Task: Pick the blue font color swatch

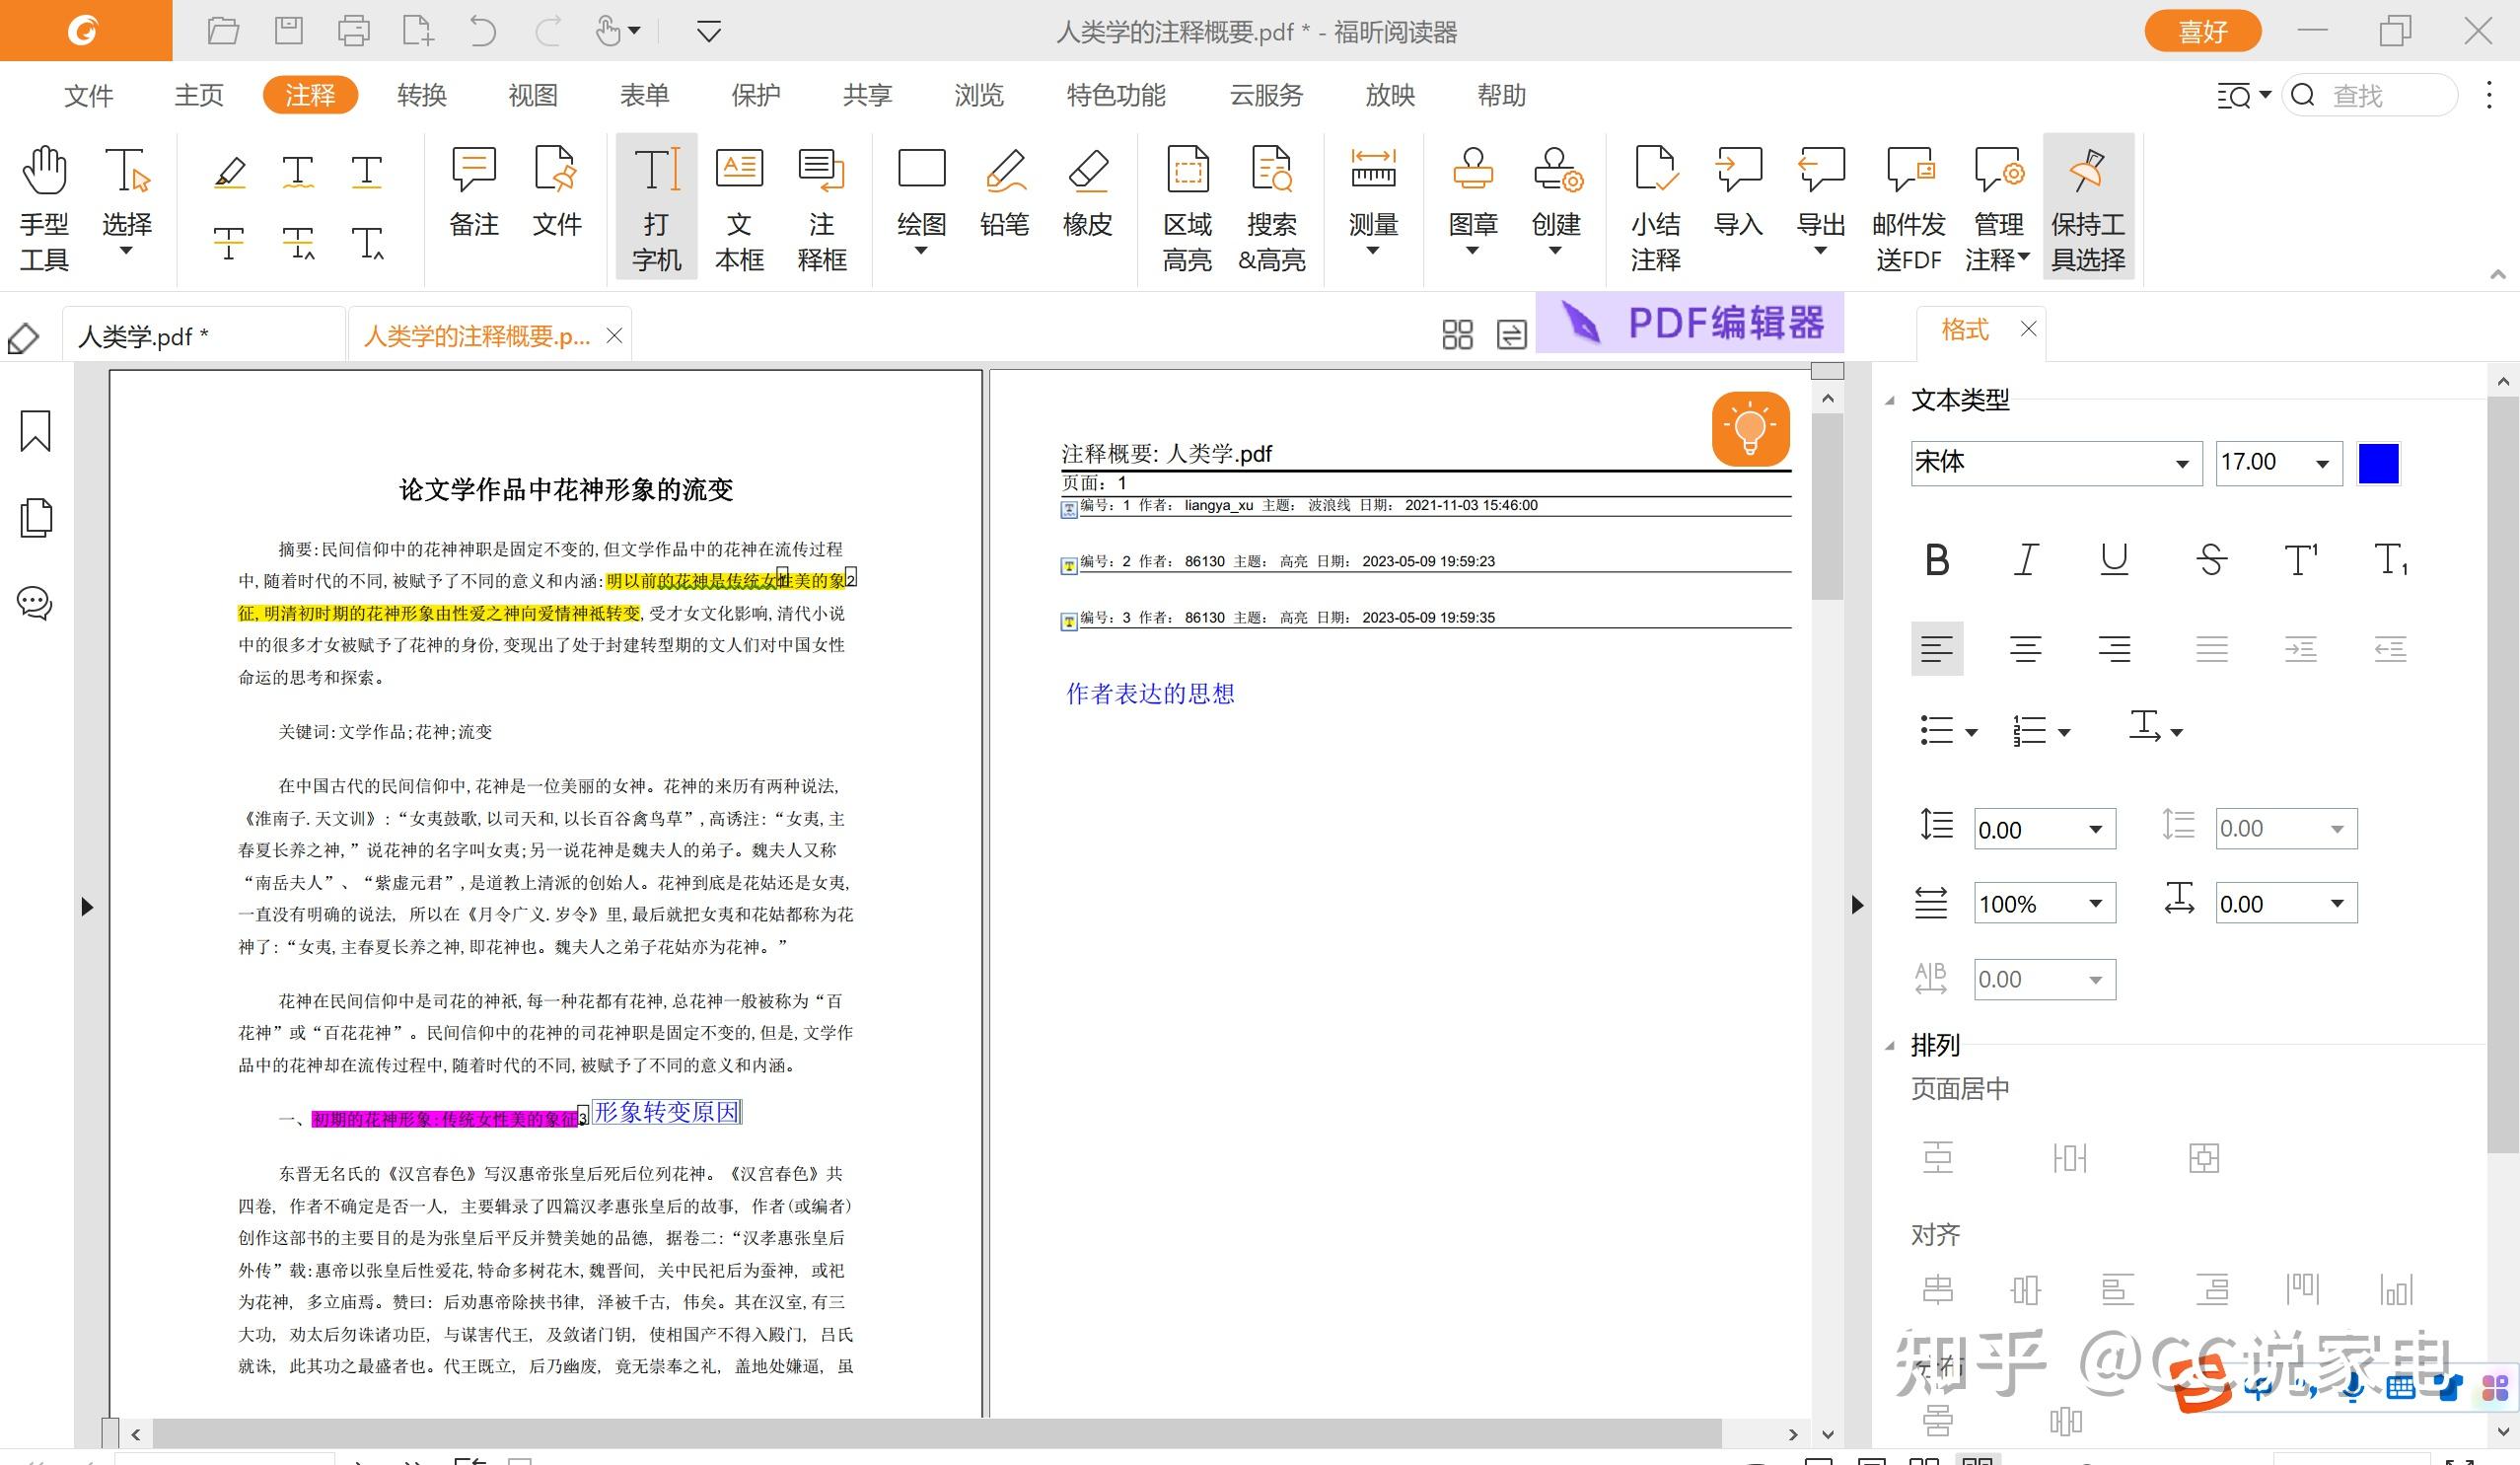Action: tap(2378, 463)
